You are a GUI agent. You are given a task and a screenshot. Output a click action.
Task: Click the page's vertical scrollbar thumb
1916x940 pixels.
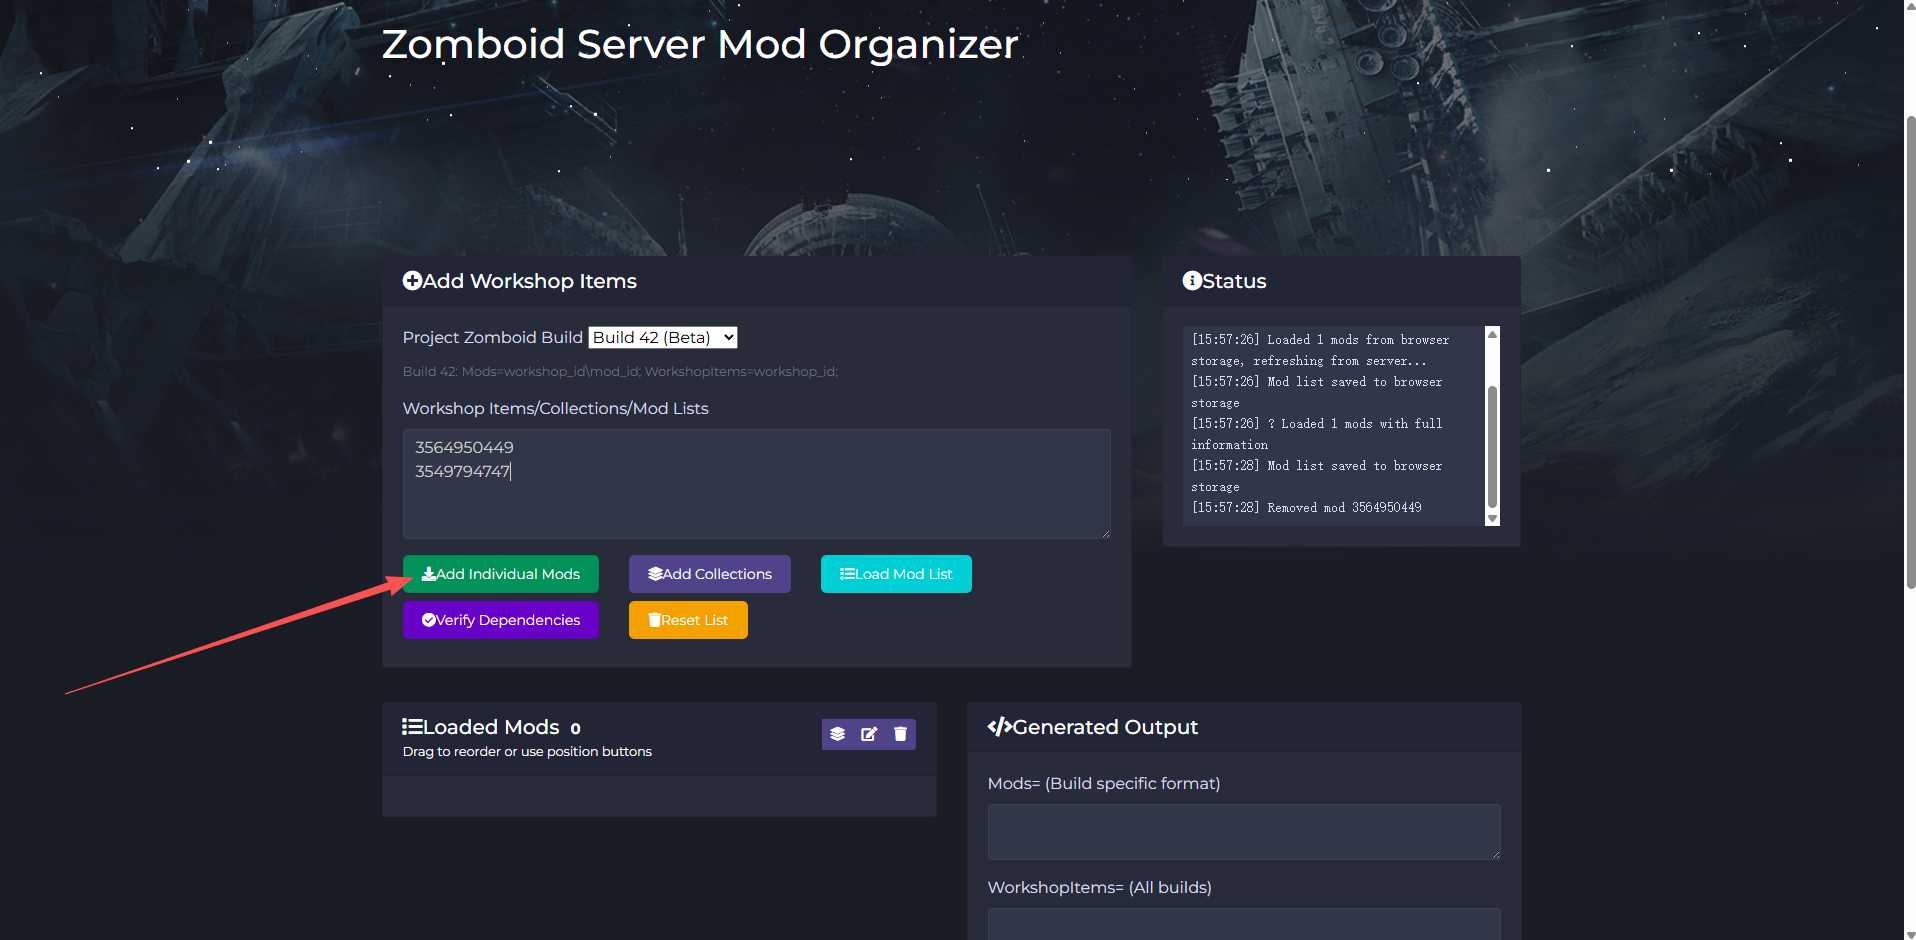click(x=1910, y=350)
